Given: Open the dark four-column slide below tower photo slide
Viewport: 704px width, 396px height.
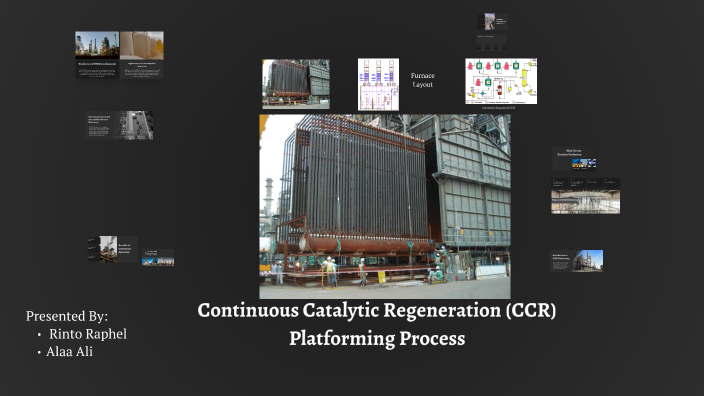Looking at the screenshot, I should pyautogui.click(x=492, y=42).
